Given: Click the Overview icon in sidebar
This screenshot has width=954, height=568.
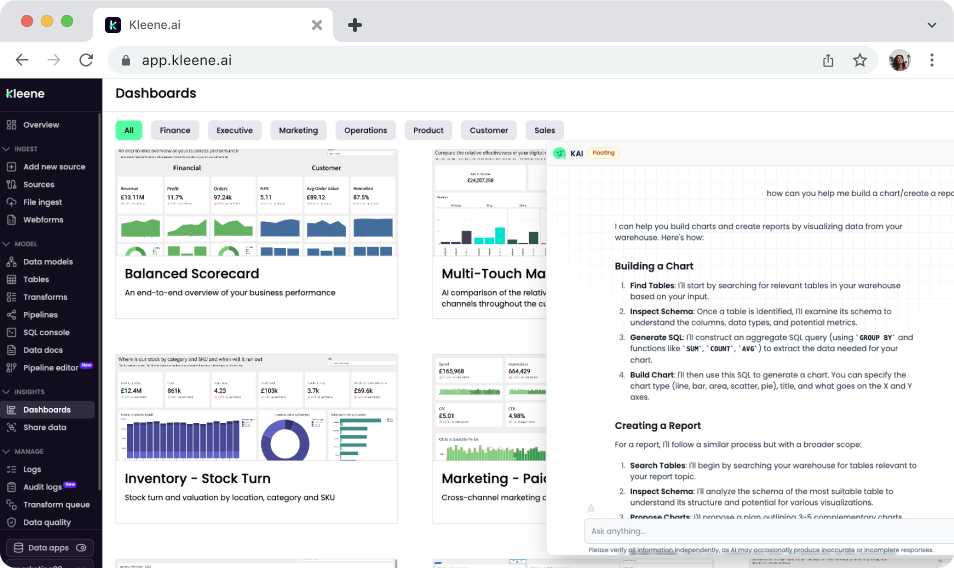Looking at the screenshot, I should click(11, 125).
